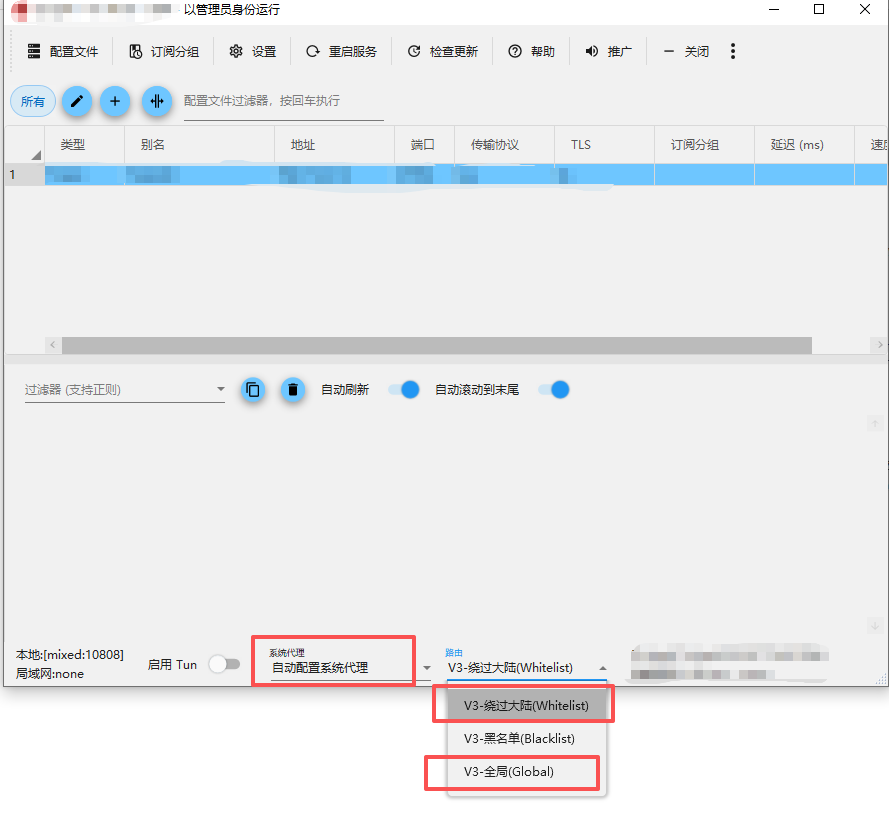Click the 检查更新 button
Screen dimensions: 889x817
coord(442,51)
